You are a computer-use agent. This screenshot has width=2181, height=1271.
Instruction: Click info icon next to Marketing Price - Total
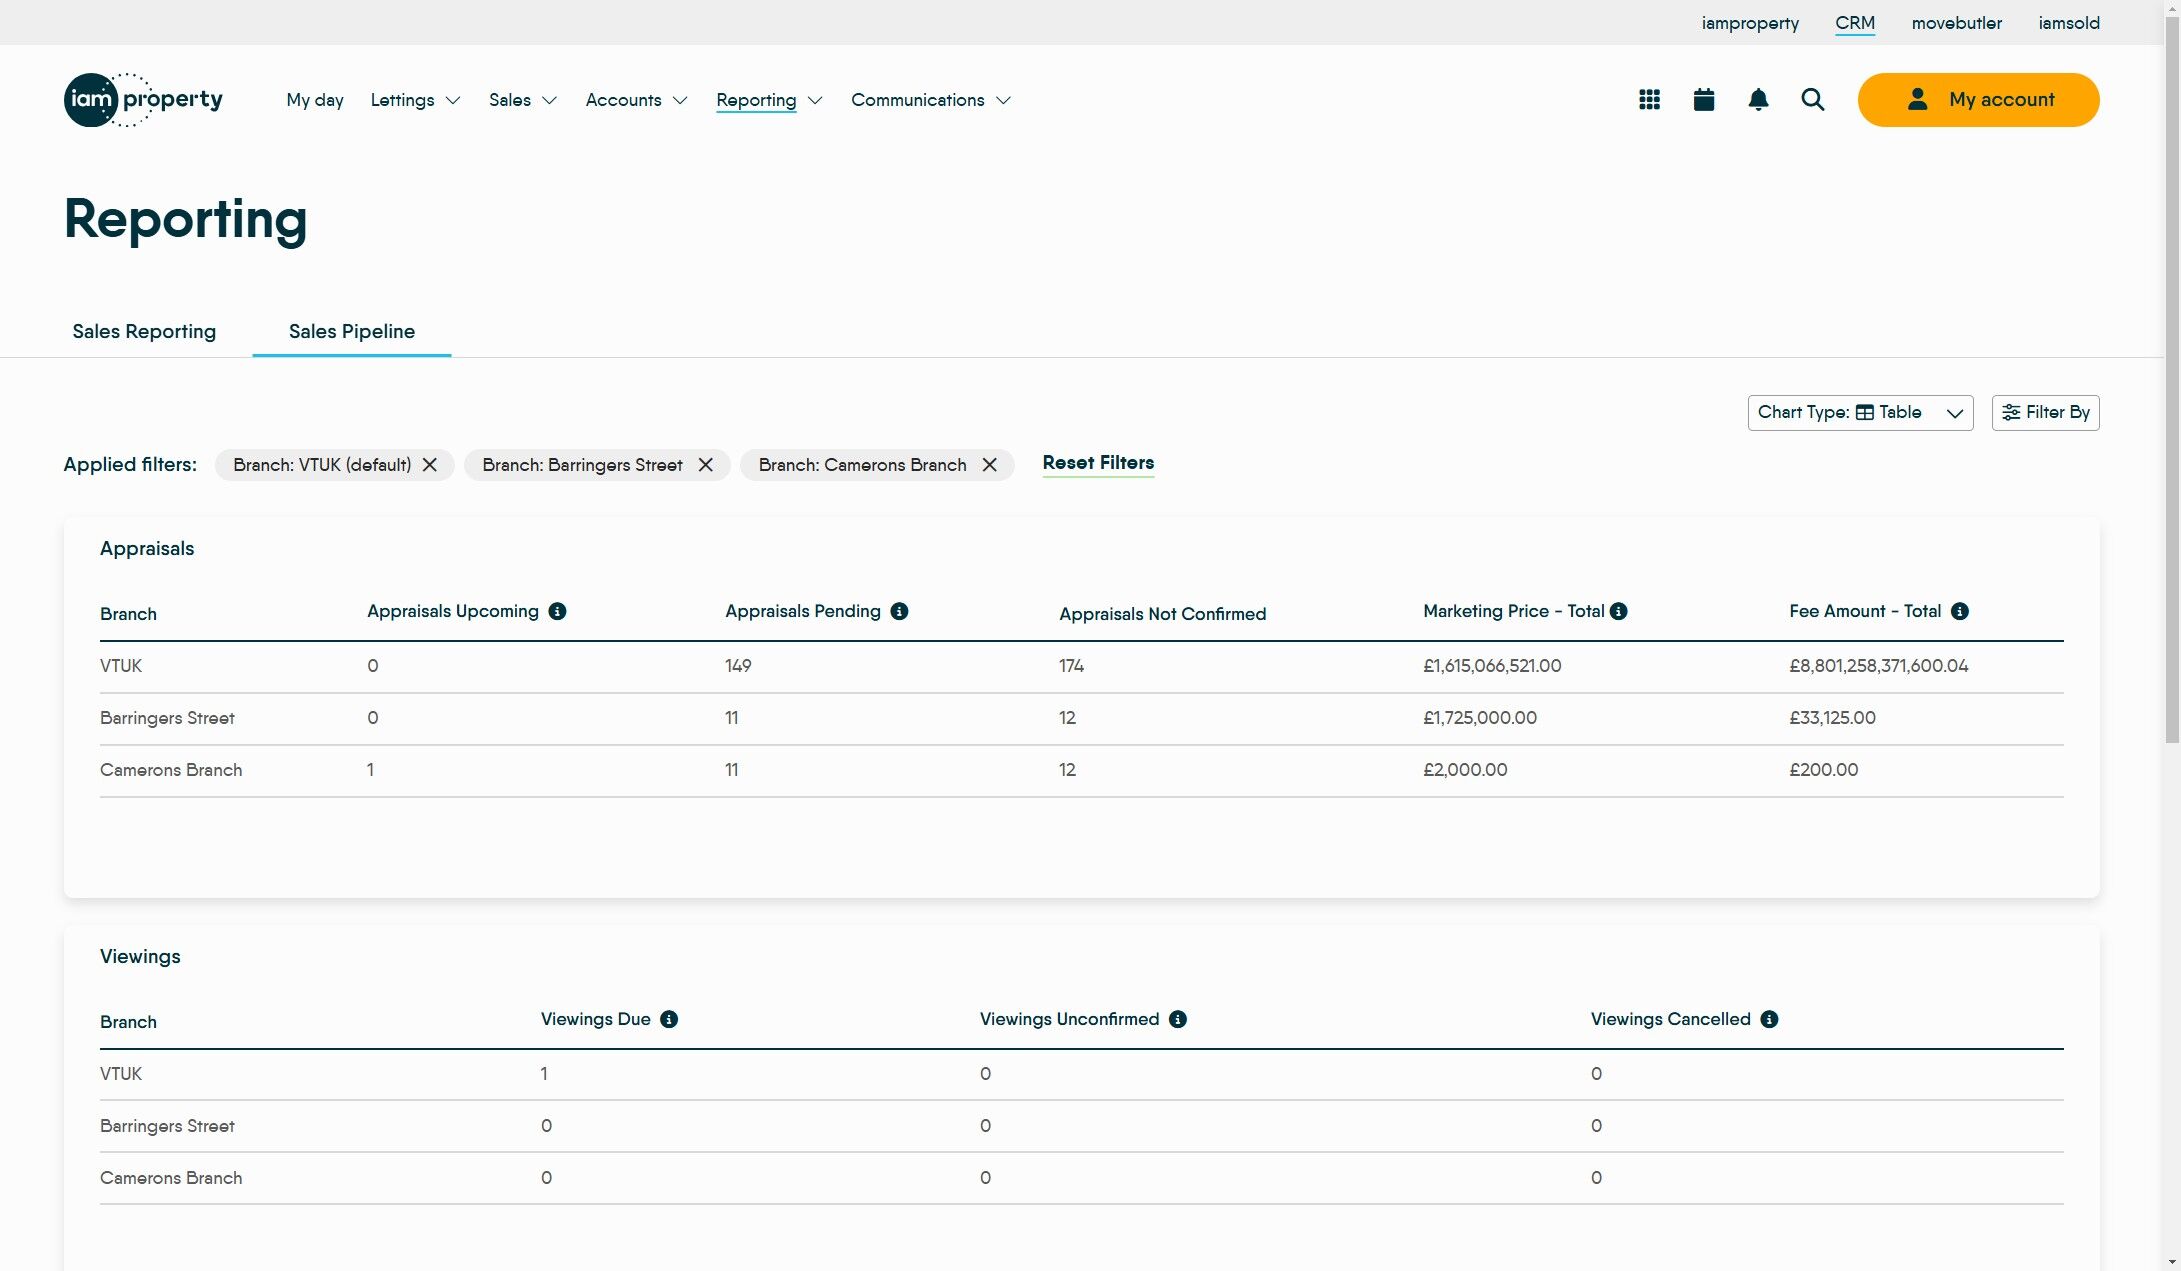[x=1619, y=611]
